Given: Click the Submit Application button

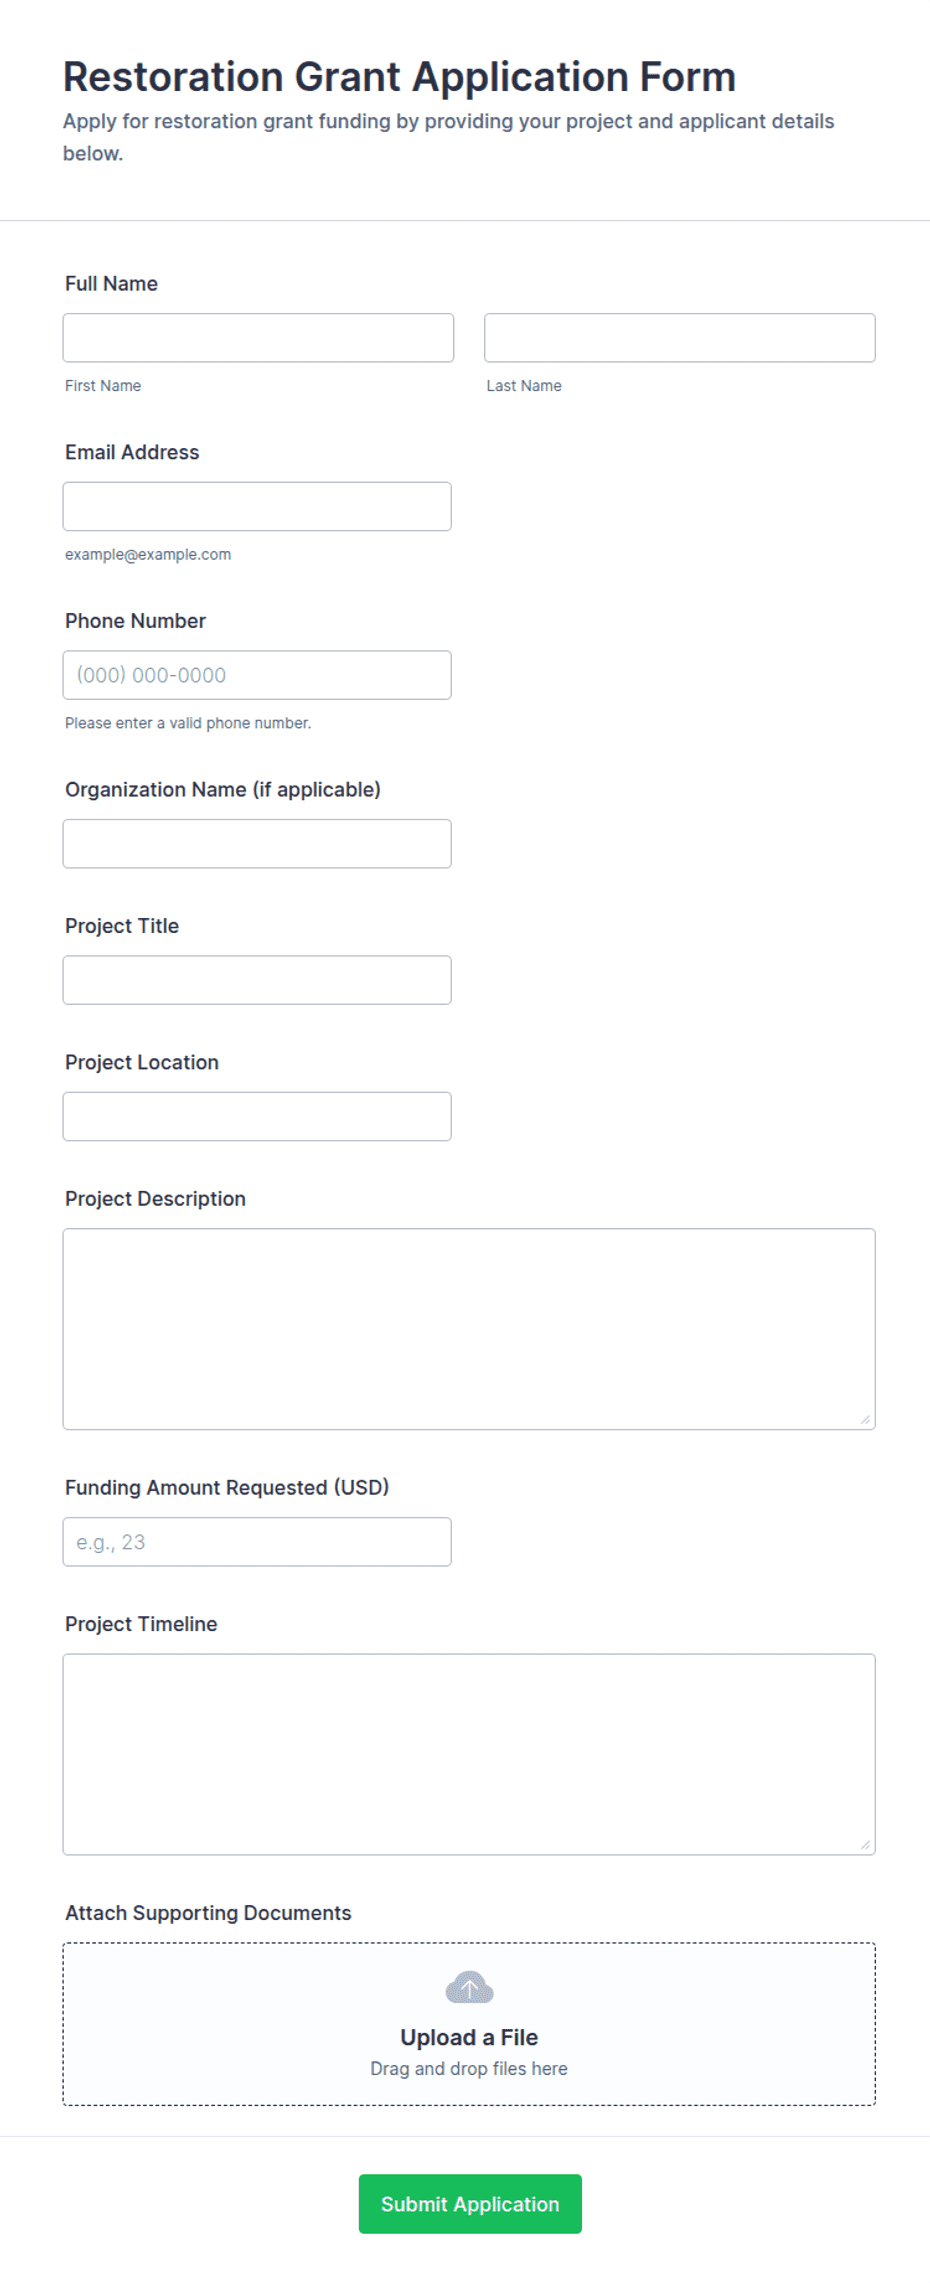Looking at the screenshot, I should (x=470, y=2204).
